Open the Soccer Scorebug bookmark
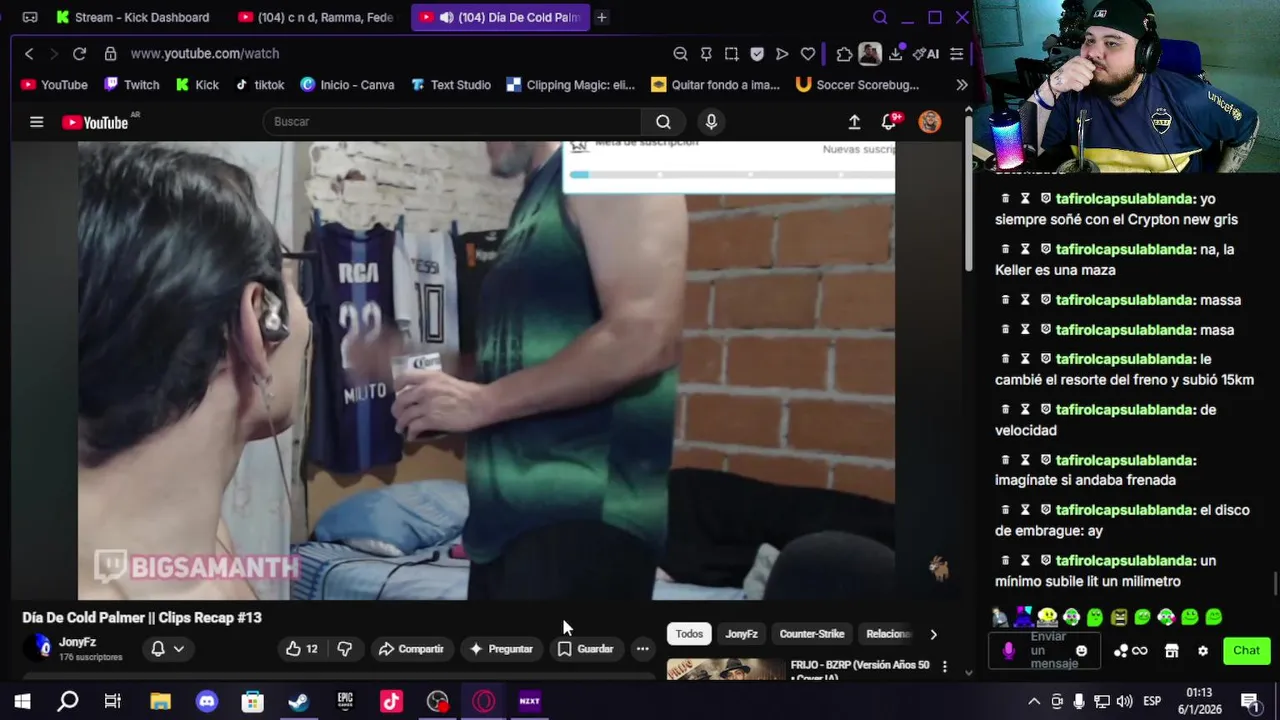 [x=857, y=85]
